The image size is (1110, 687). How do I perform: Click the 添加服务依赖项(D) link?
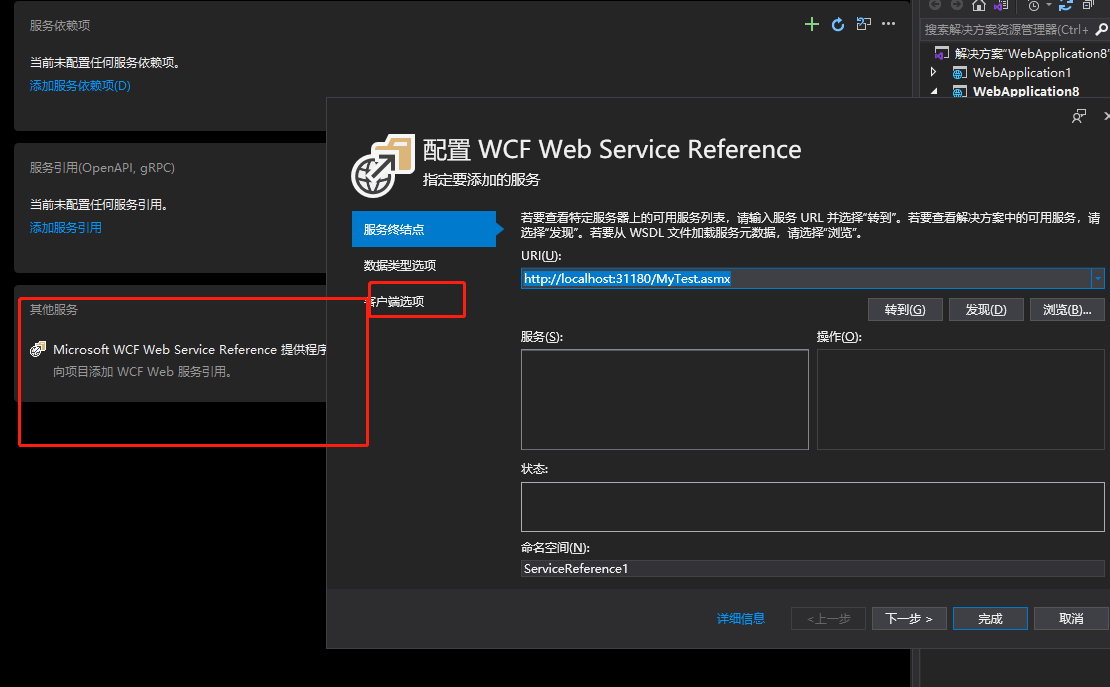pyautogui.click(x=80, y=86)
